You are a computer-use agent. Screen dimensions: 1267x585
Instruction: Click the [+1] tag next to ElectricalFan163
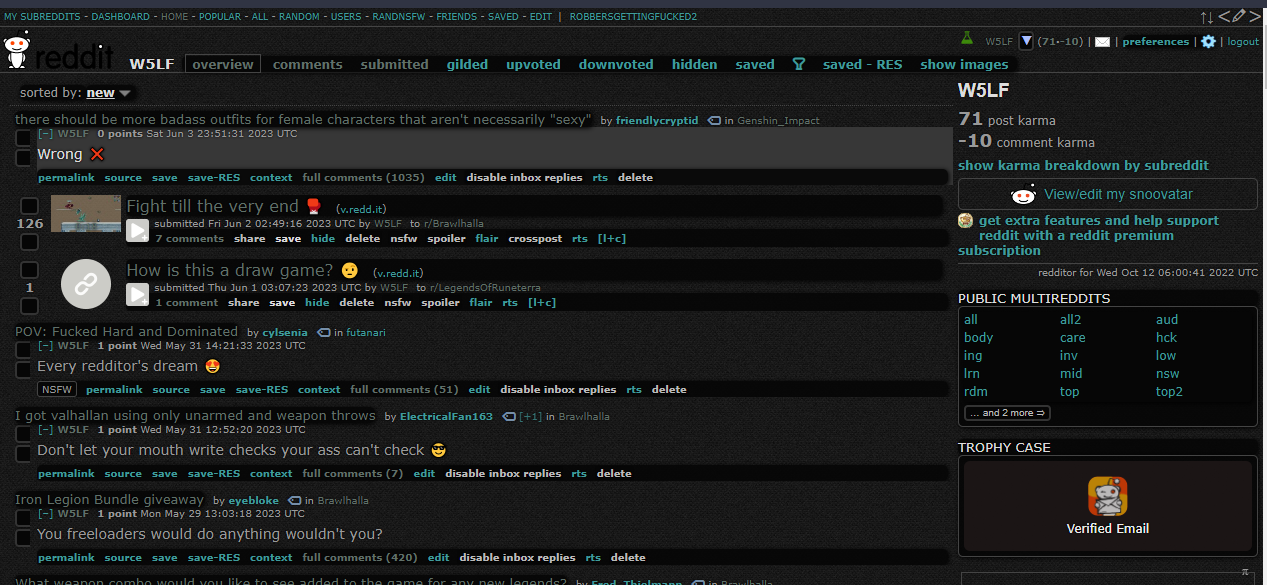531,416
